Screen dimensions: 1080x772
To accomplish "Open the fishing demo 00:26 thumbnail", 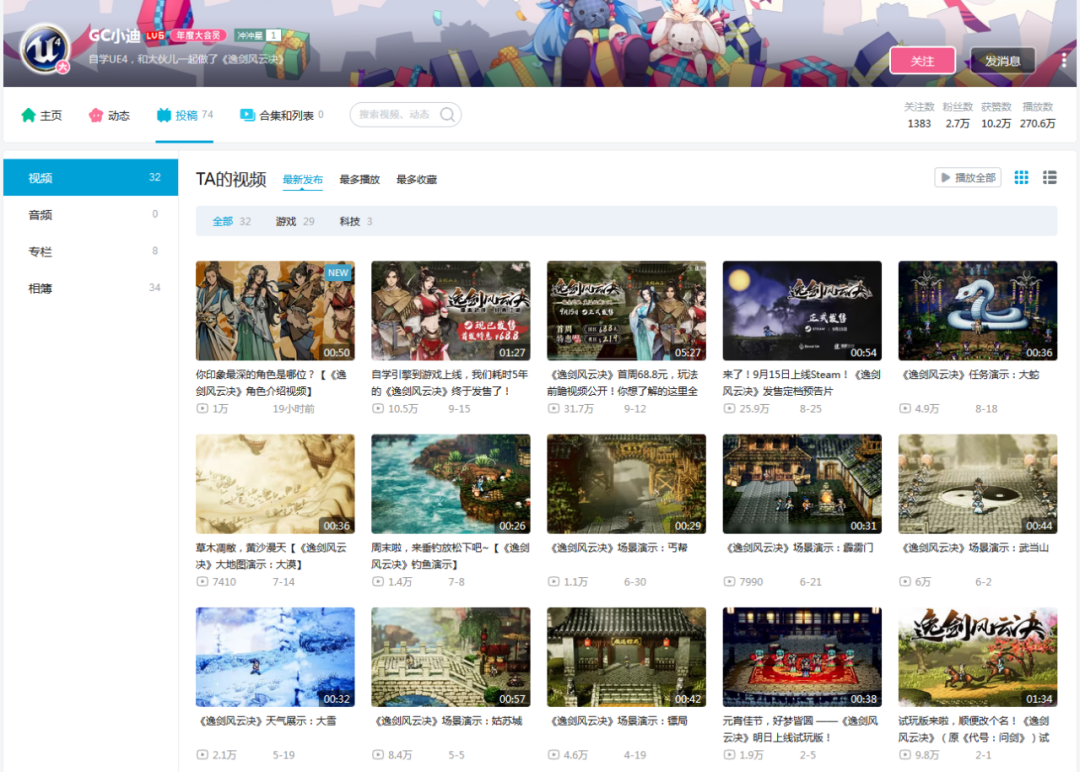I will 450,483.
